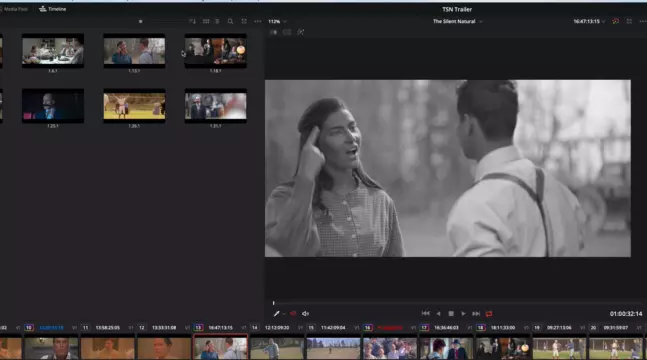
Task: Jump to the first frame
Action: [425, 314]
